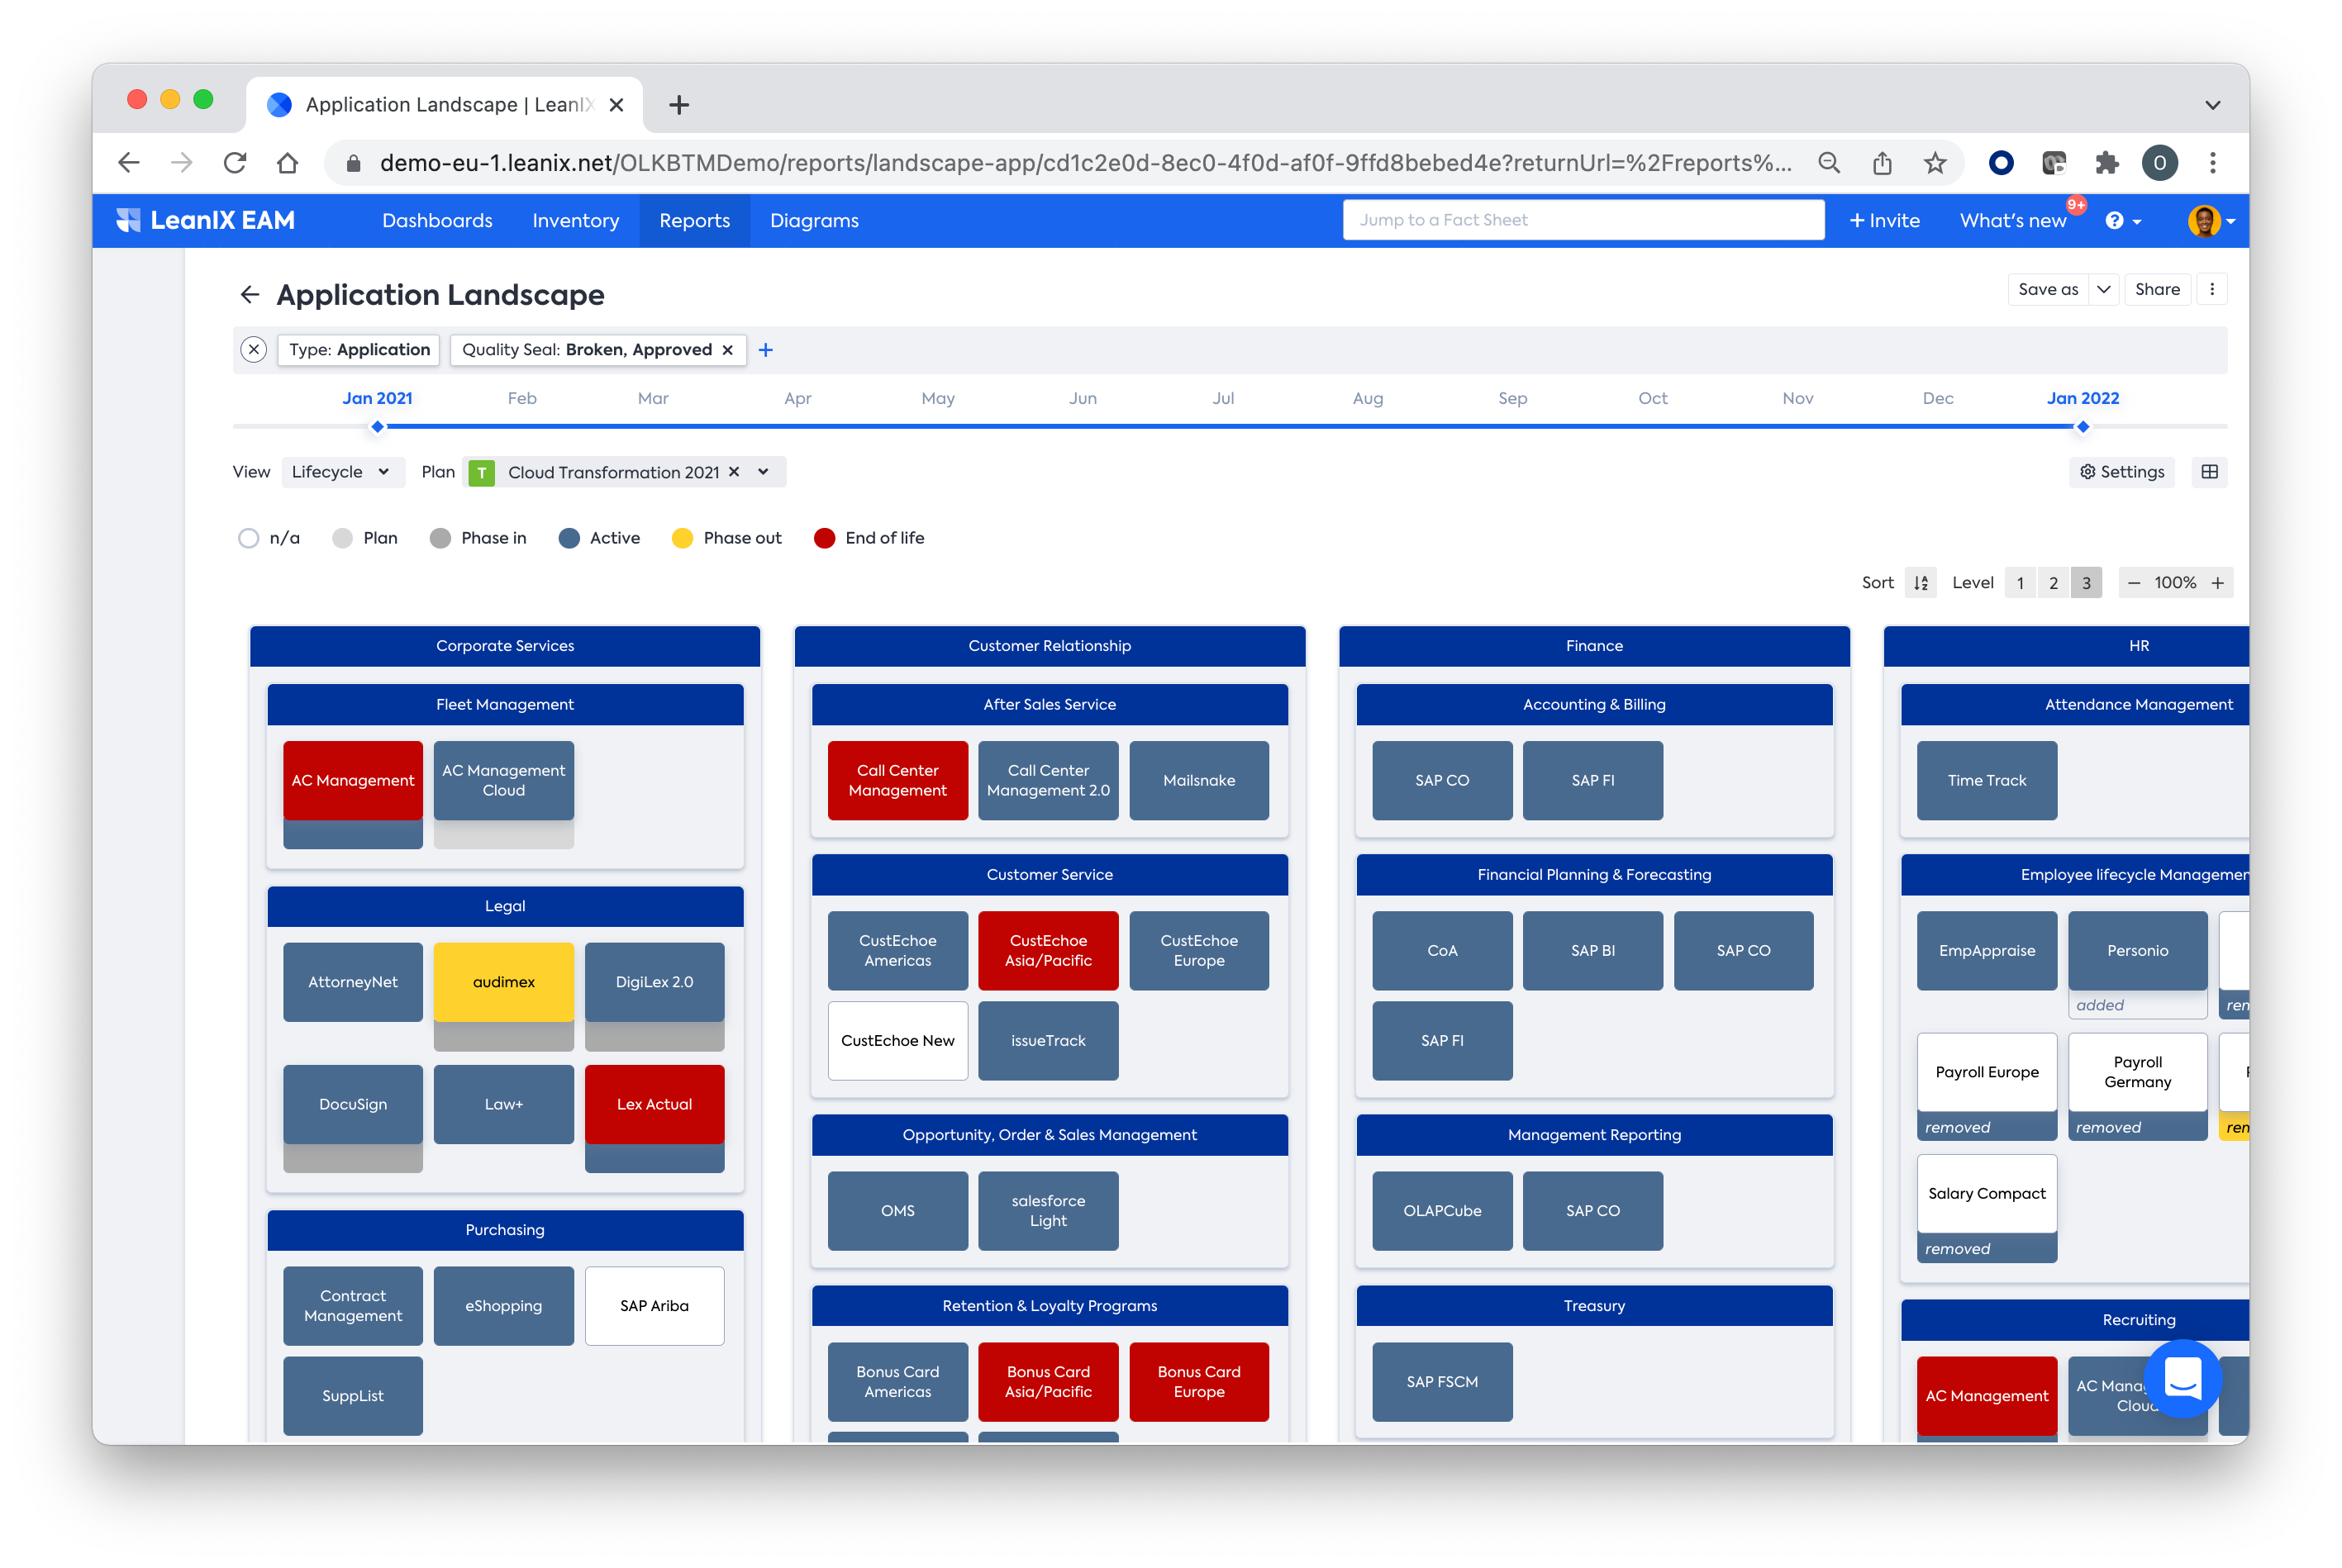Open the Settings panel icon
Viewport: 2342px width, 1568px height.
click(2123, 471)
